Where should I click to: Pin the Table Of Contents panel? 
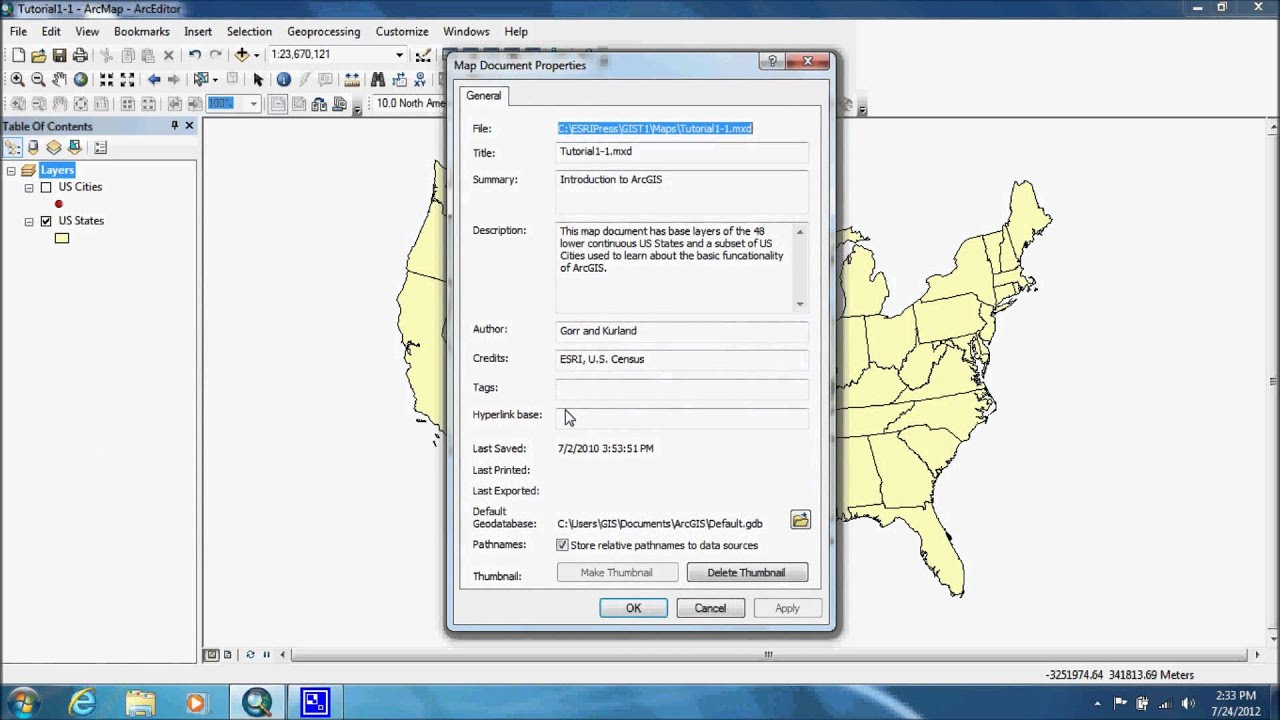(174, 126)
